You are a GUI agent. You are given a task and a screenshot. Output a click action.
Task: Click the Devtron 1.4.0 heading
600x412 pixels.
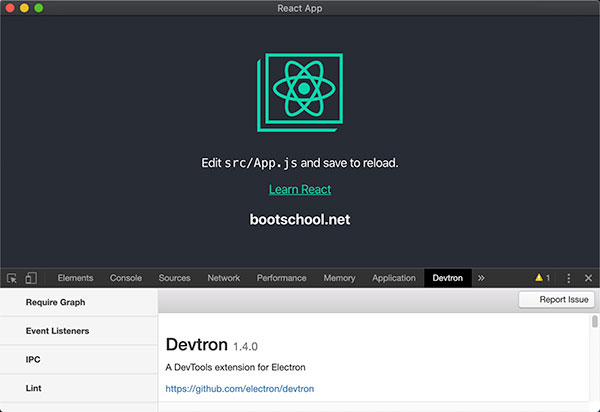(212, 345)
